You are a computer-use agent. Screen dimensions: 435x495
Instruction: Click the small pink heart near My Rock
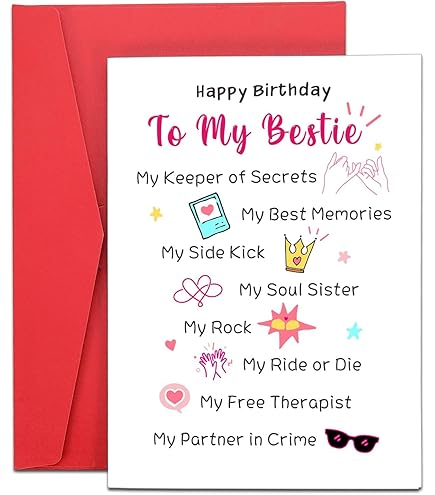pos(170,344)
